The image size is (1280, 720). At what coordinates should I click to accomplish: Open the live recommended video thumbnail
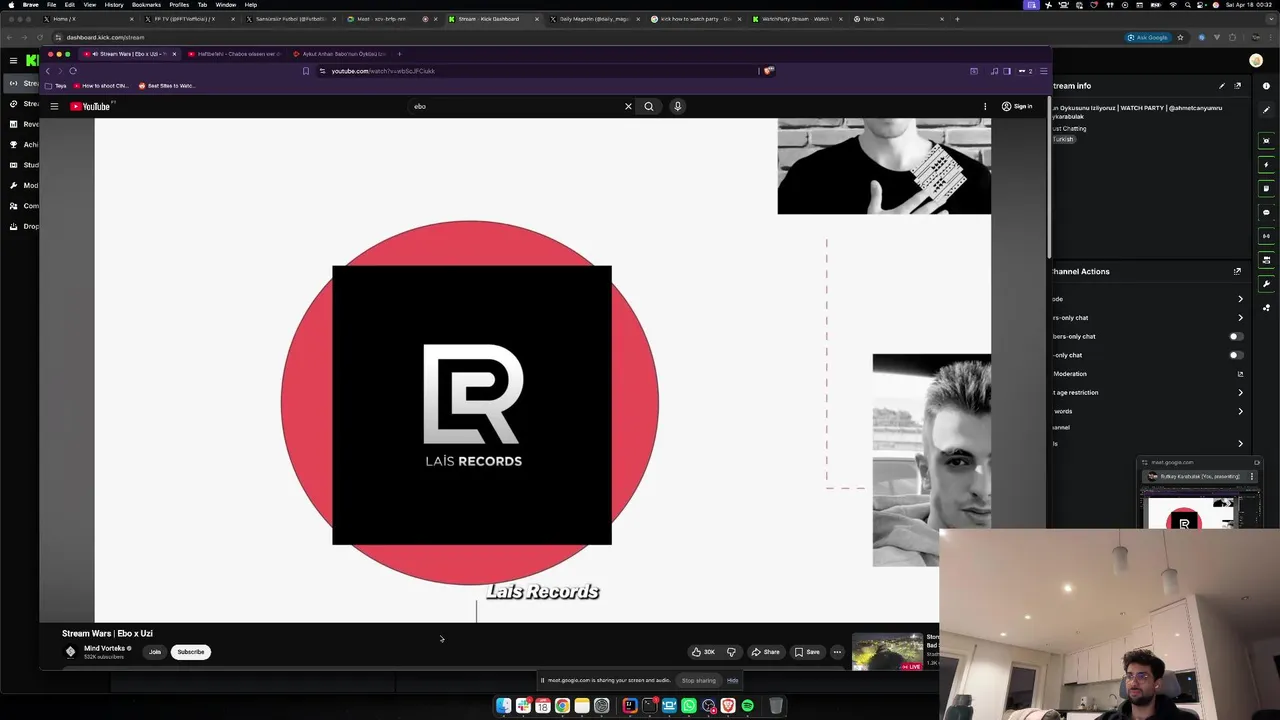click(888, 652)
